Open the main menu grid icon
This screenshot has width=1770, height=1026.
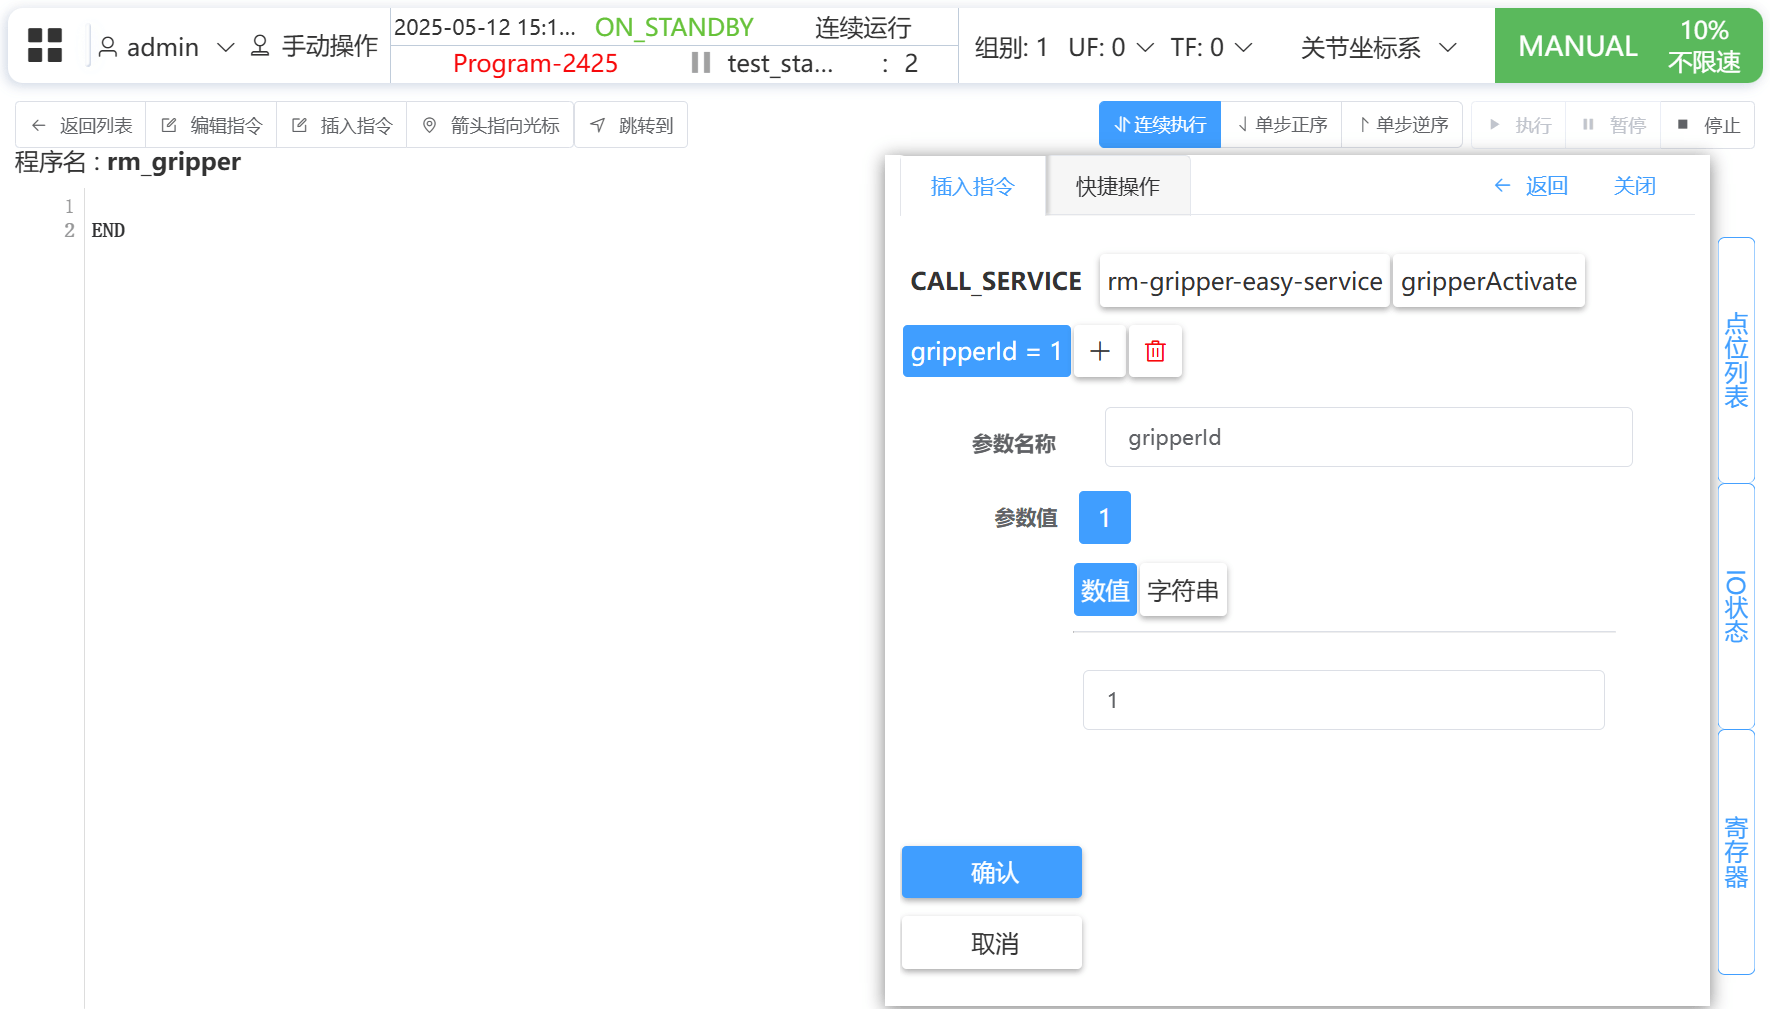tap(45, 46)
